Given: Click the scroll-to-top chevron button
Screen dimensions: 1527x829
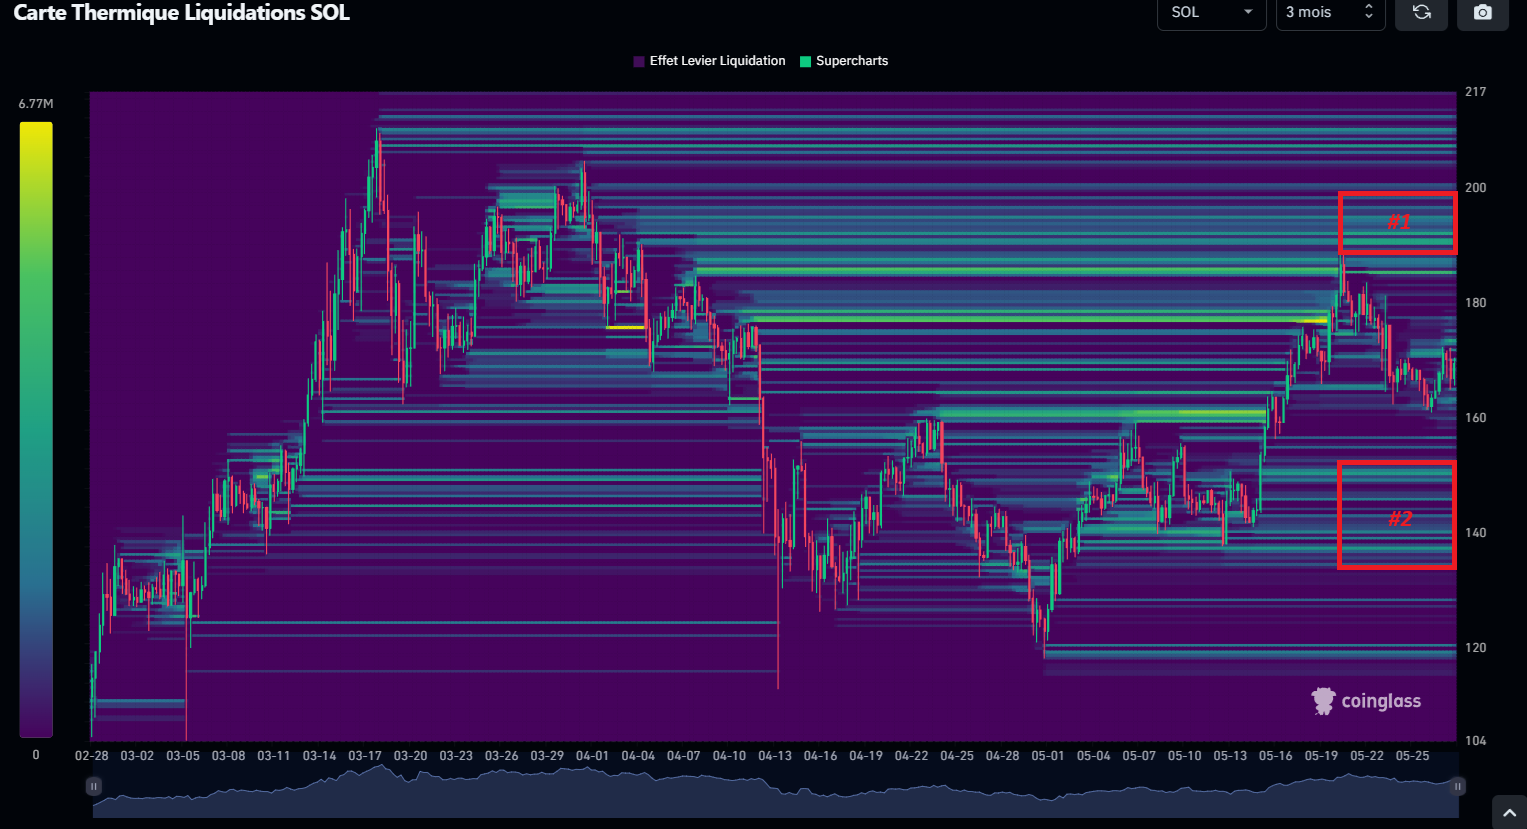Looking at the screenshot, I should (x=1509, y=813).
